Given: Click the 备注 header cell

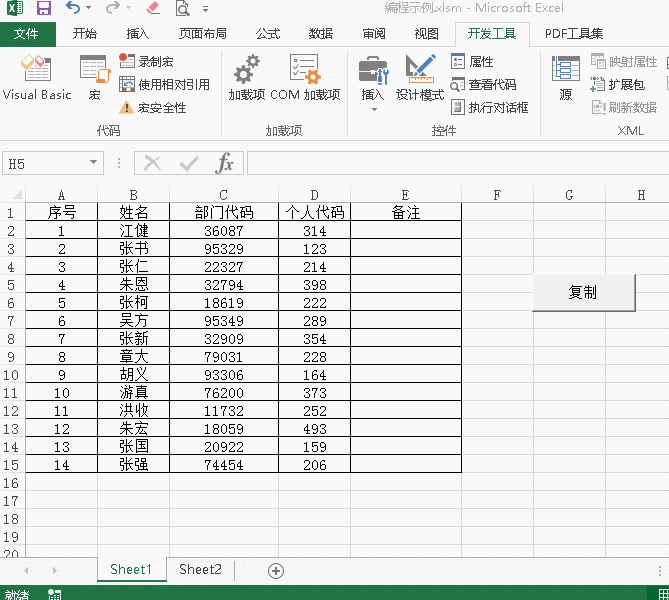Looking at the screenshot, I should coord(406,212).
